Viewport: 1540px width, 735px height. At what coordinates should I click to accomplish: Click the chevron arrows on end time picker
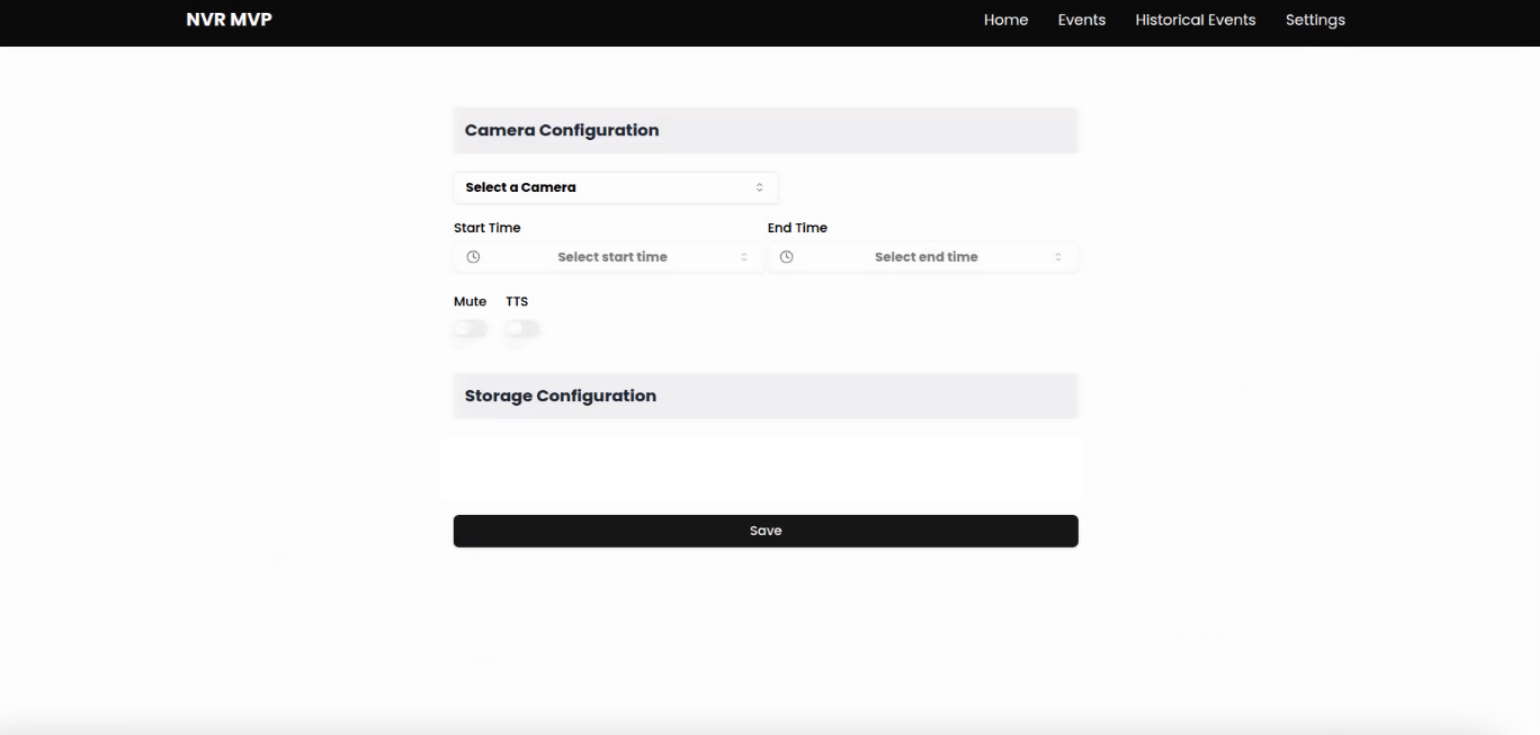pos(1058,257)
